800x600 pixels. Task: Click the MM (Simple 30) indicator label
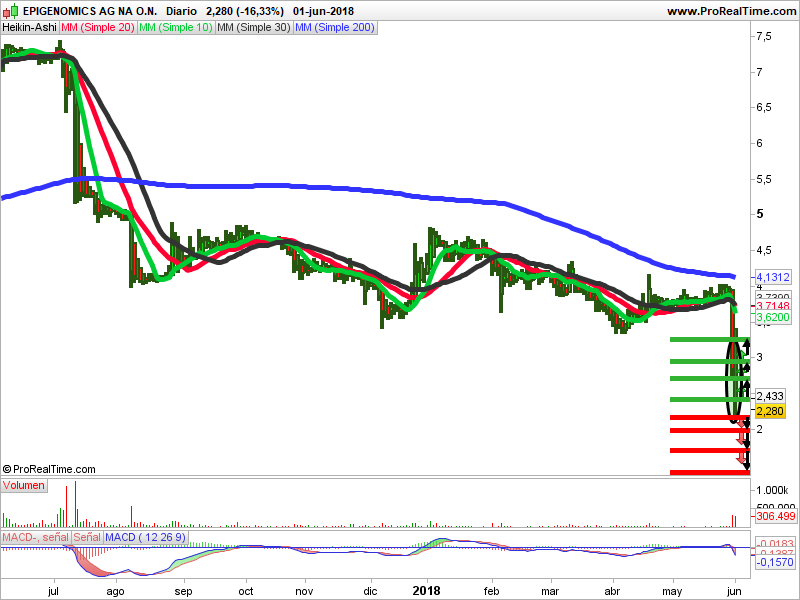(x=254, y=28)
